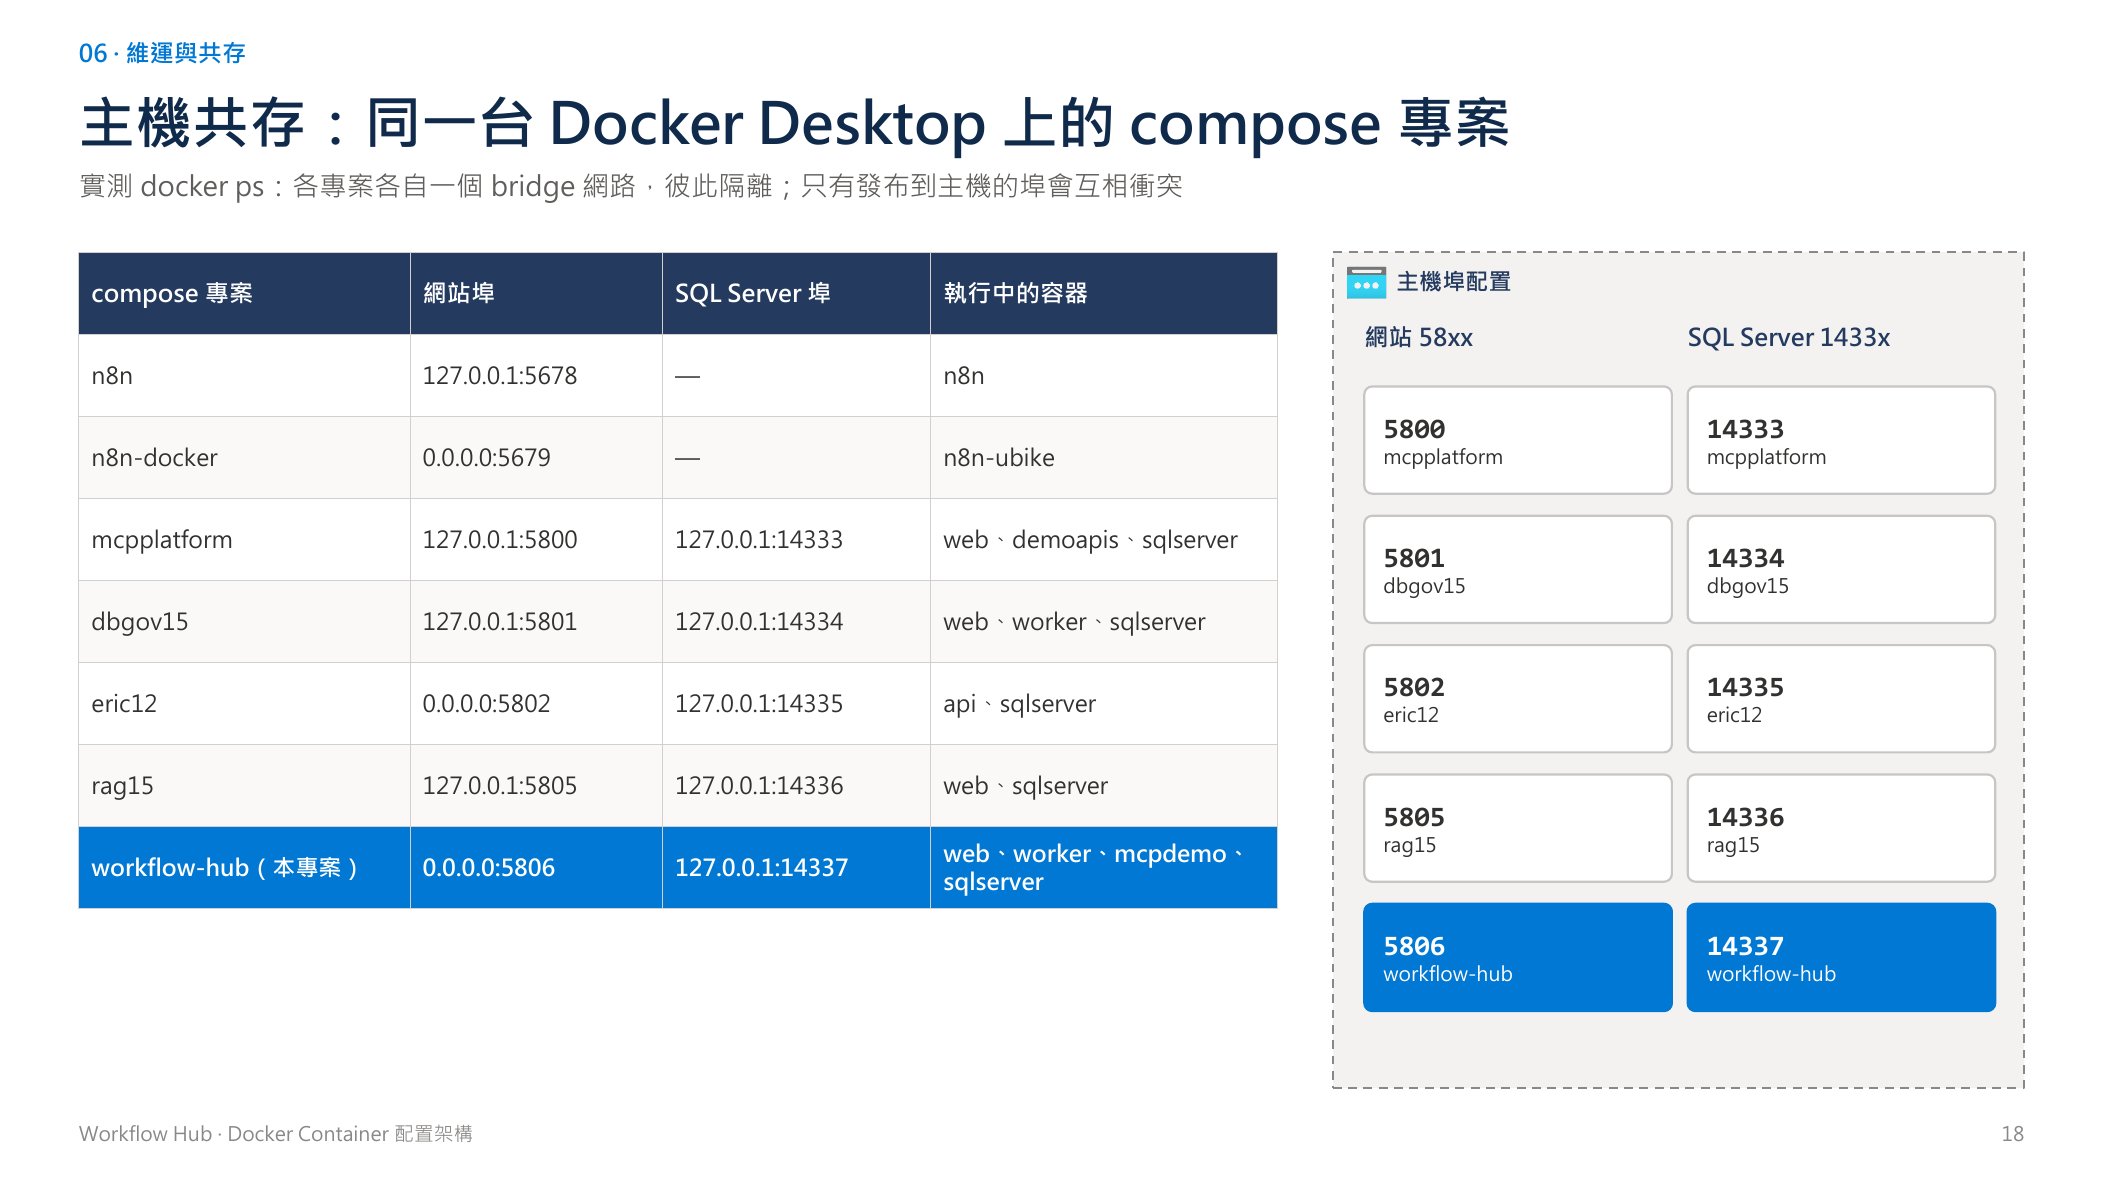
Task: Select the rag15 project name cell
Action: [x=244, y=786]
